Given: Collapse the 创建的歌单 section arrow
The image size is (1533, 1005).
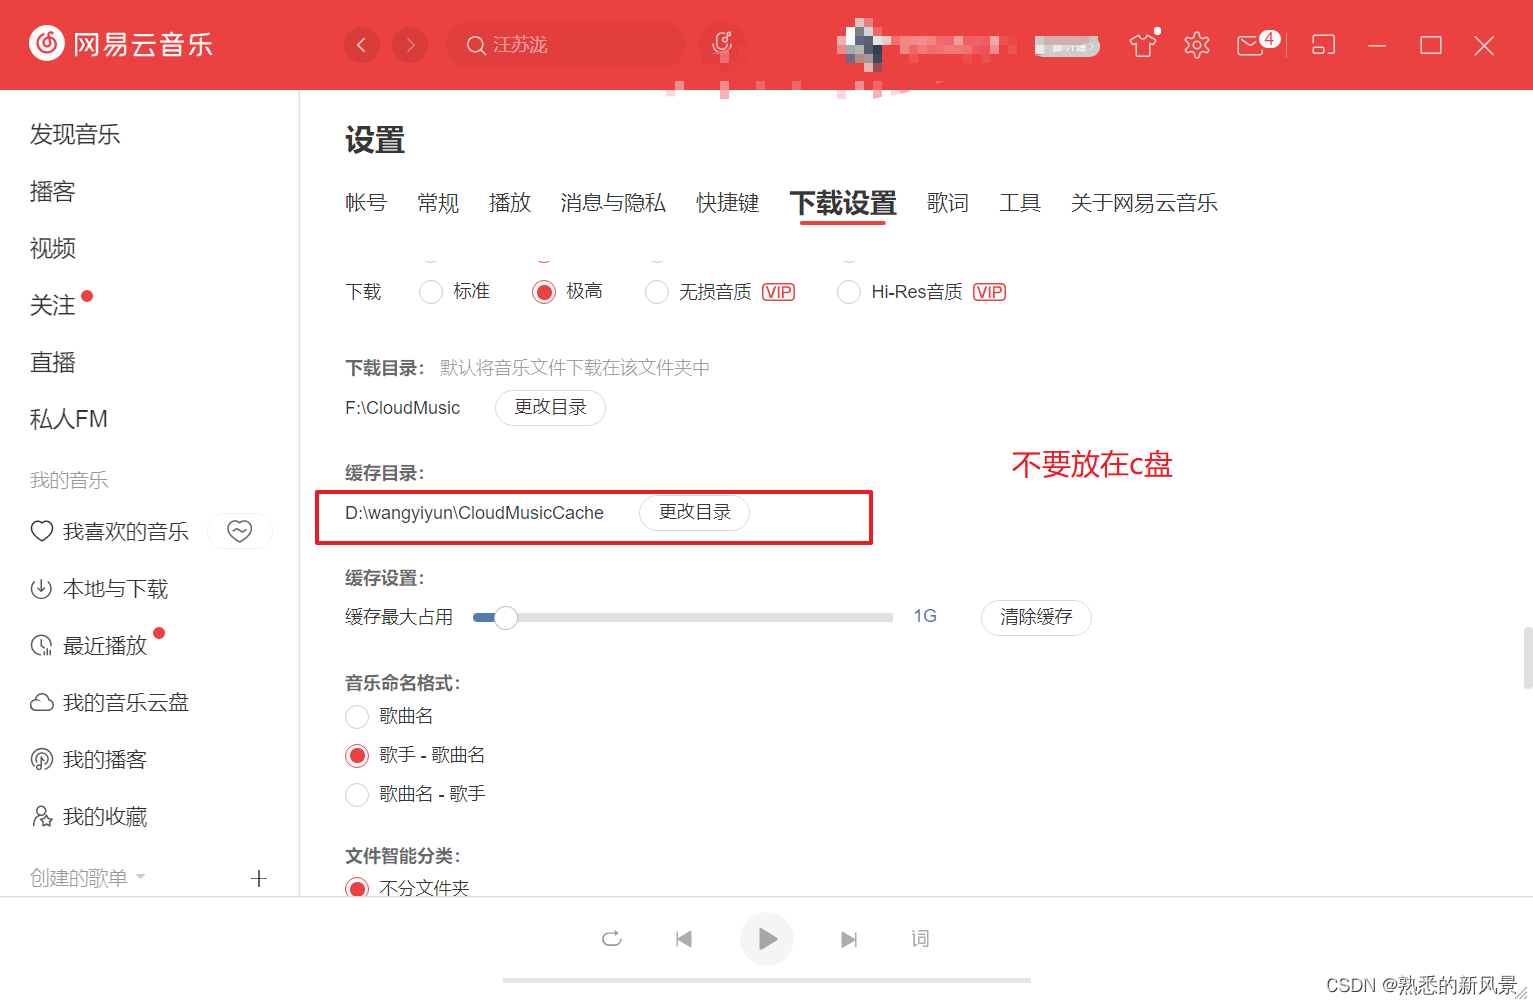Looking at the screenshot, I should [x=140, y=877].
